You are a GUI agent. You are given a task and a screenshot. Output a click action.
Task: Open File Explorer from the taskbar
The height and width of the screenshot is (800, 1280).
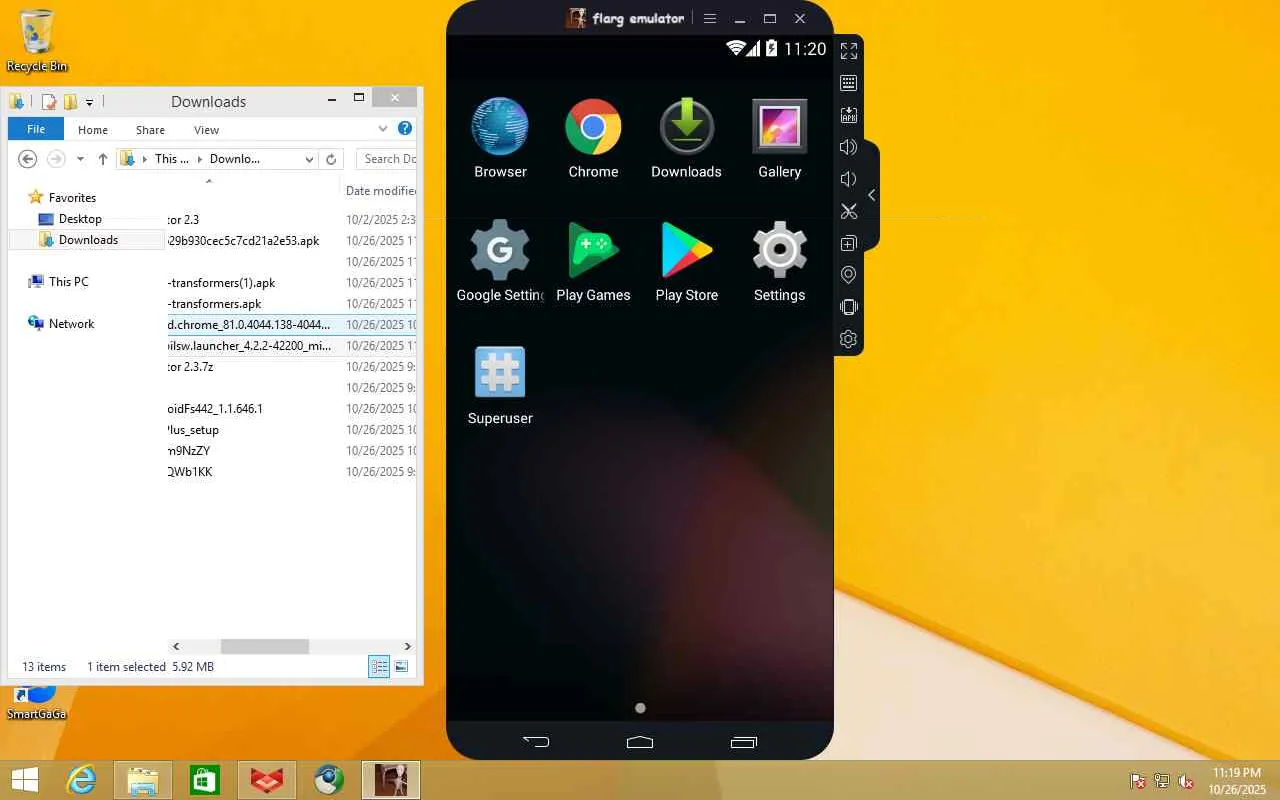pos(143,780)
